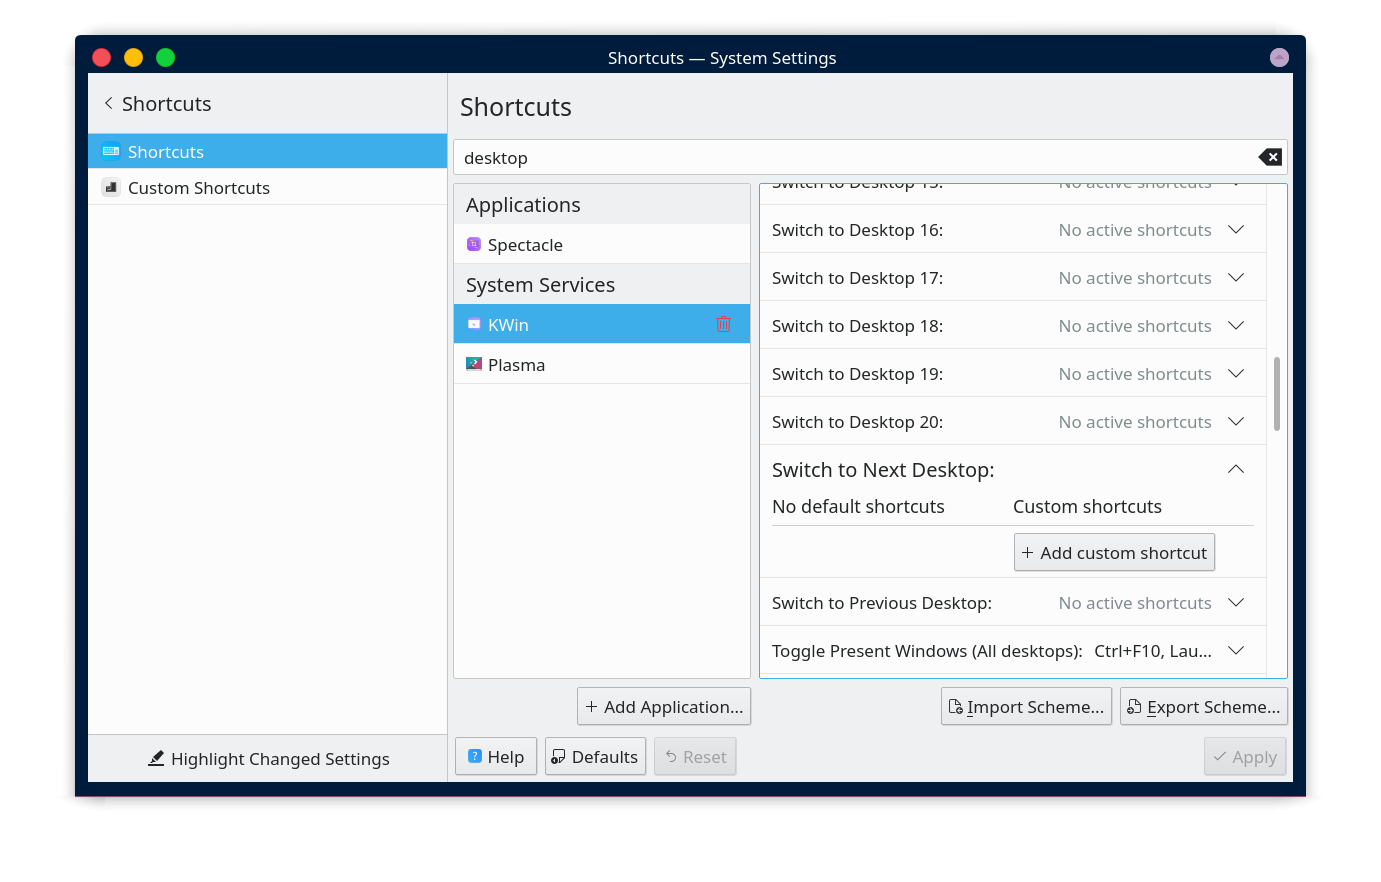This screenshot has height=882, width=1381.
Task: Click the purple button in the title bar corner
Action: click(1279, 58)
